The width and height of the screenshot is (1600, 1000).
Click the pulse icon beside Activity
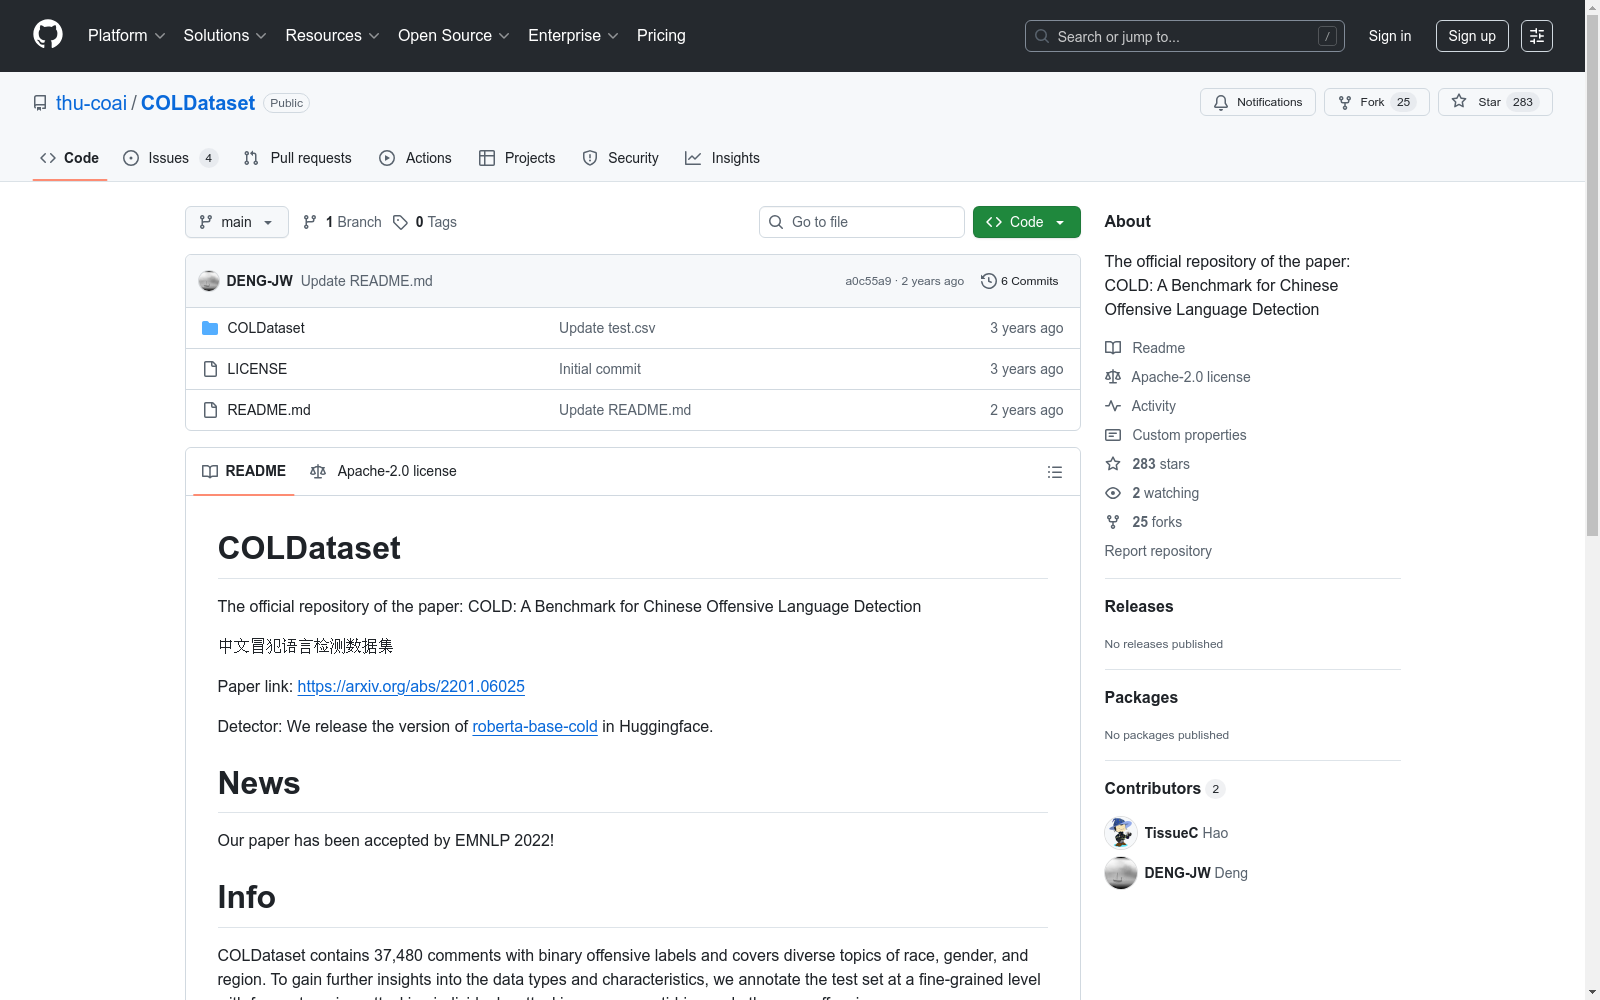(1113, 406)
